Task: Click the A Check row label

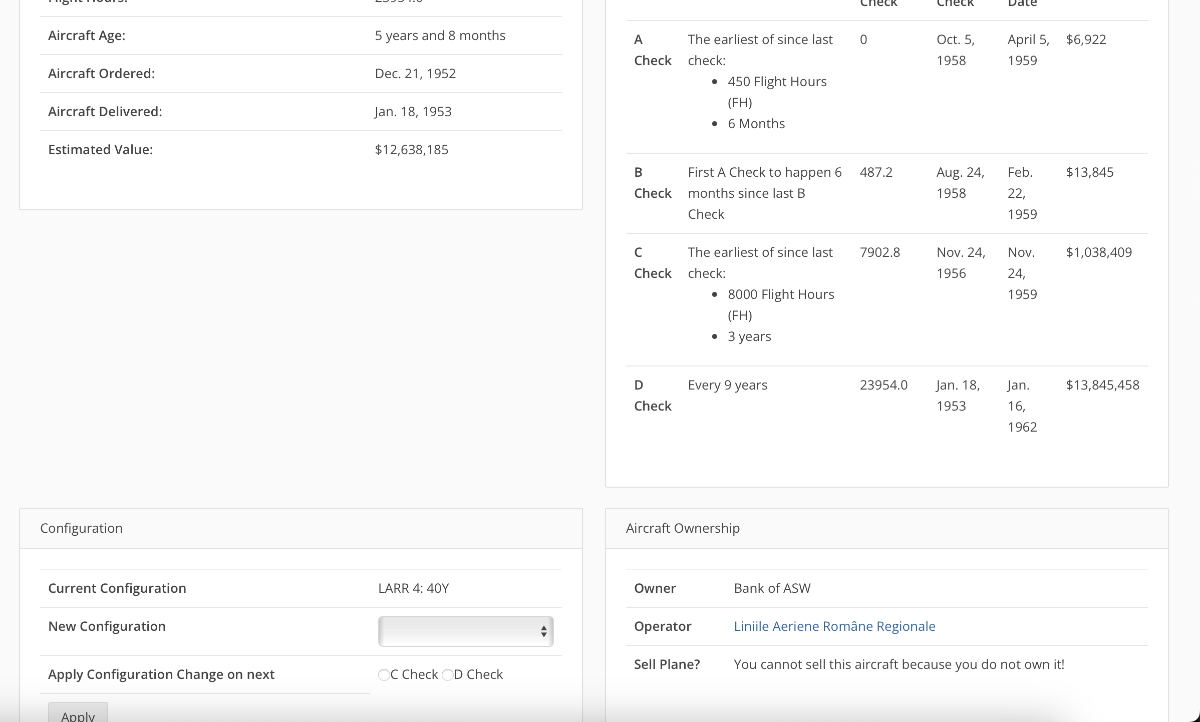Action: click(x=652, y=50)
